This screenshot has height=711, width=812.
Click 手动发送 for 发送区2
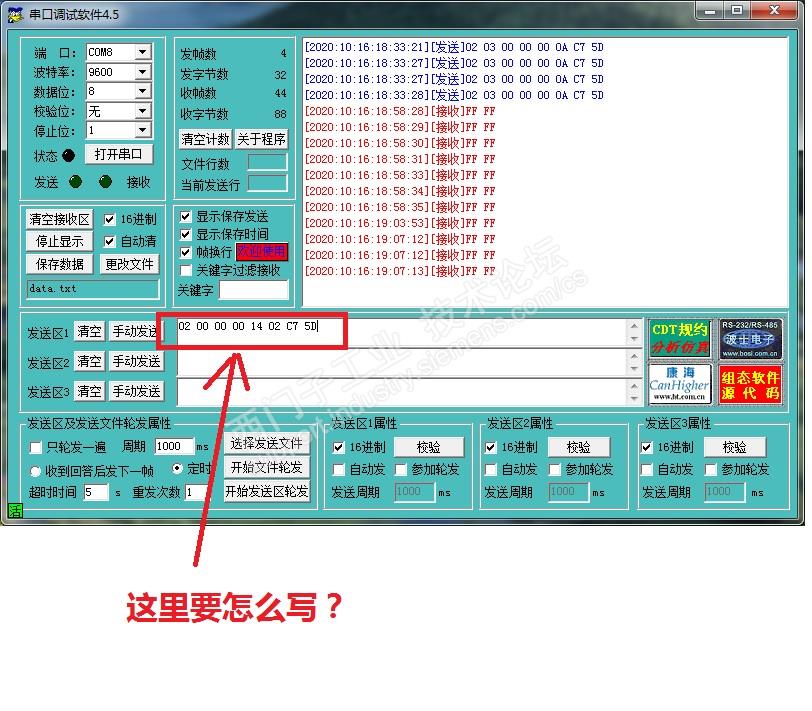pos(137,361)
